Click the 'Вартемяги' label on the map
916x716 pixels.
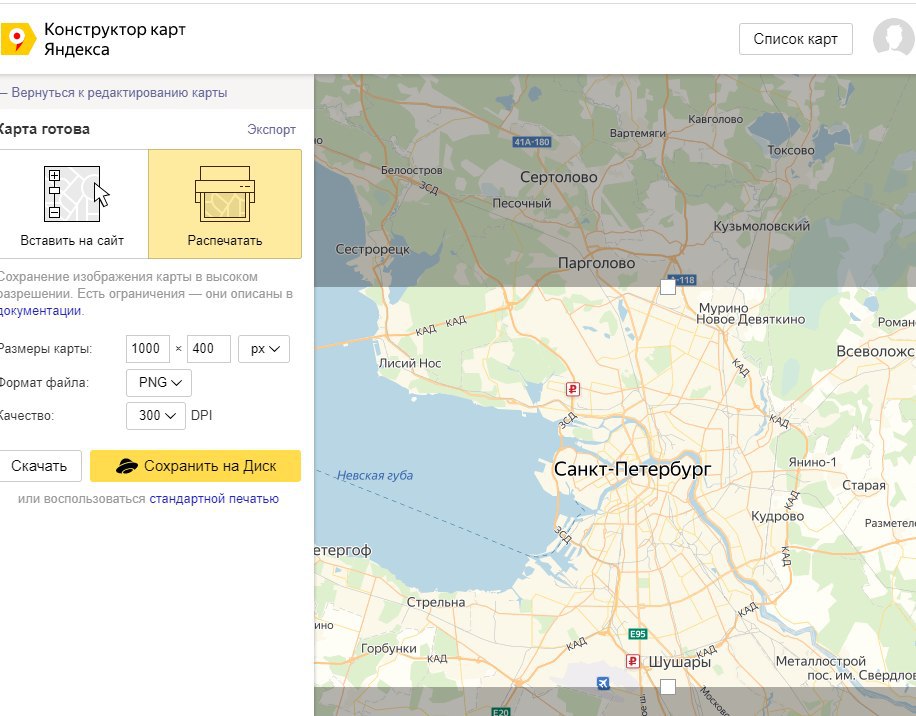pyautogui.click(x=638, y=133)
